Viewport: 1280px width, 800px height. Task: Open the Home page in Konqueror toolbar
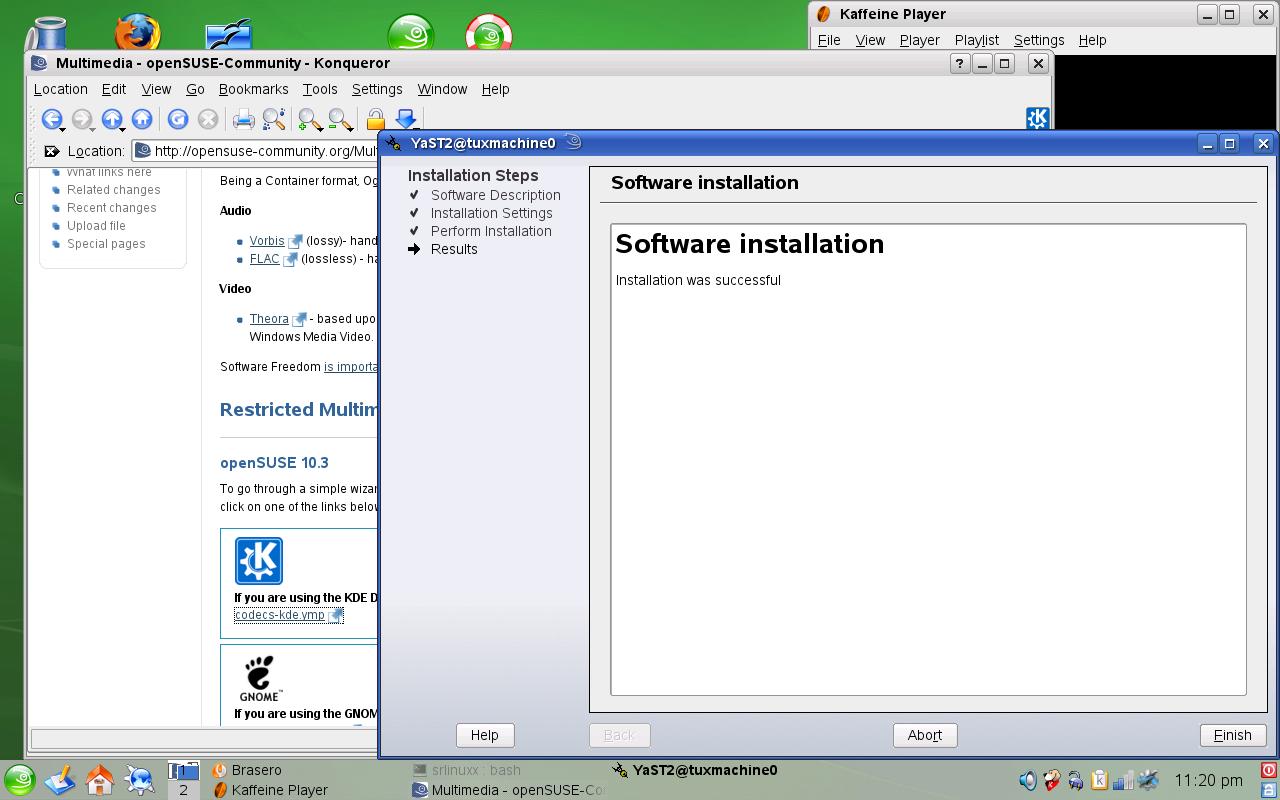coord(142,120)
